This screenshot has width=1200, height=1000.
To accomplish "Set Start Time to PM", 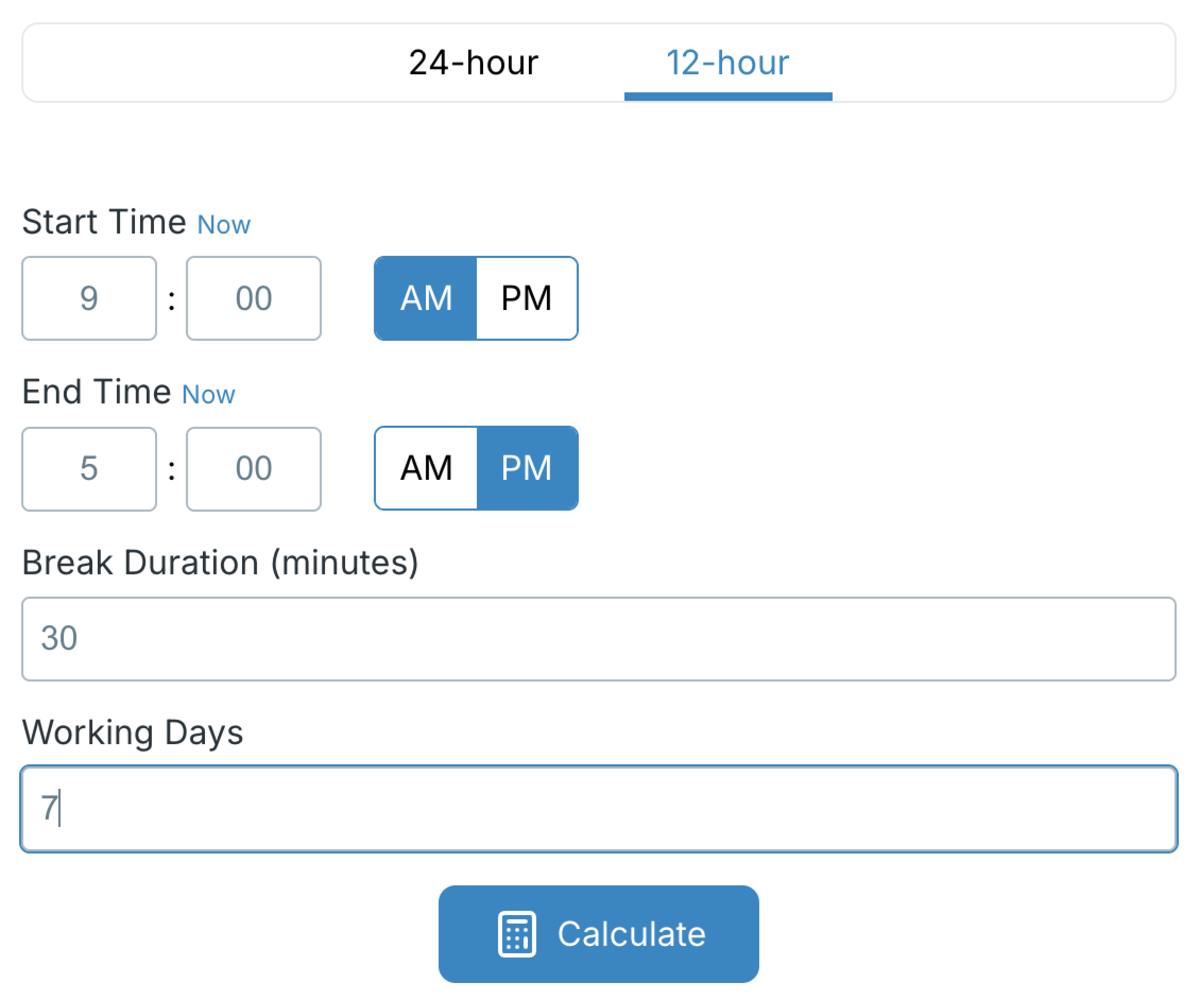I will pyautogui.click(x=527, y=298).
